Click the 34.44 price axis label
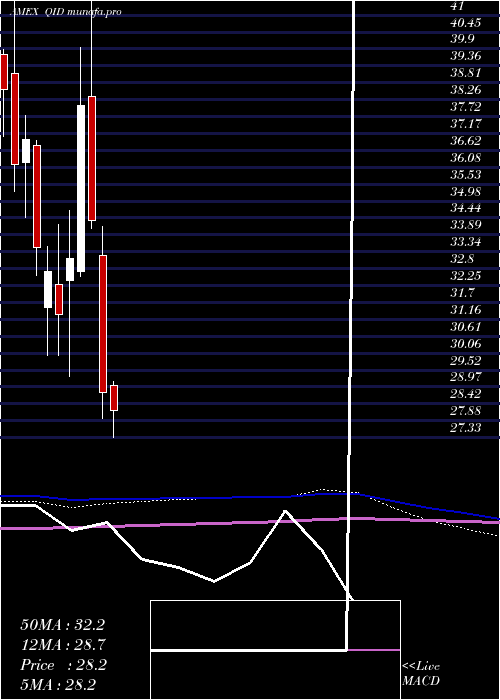Screen dimensions: 500x700 coord(466,208)
